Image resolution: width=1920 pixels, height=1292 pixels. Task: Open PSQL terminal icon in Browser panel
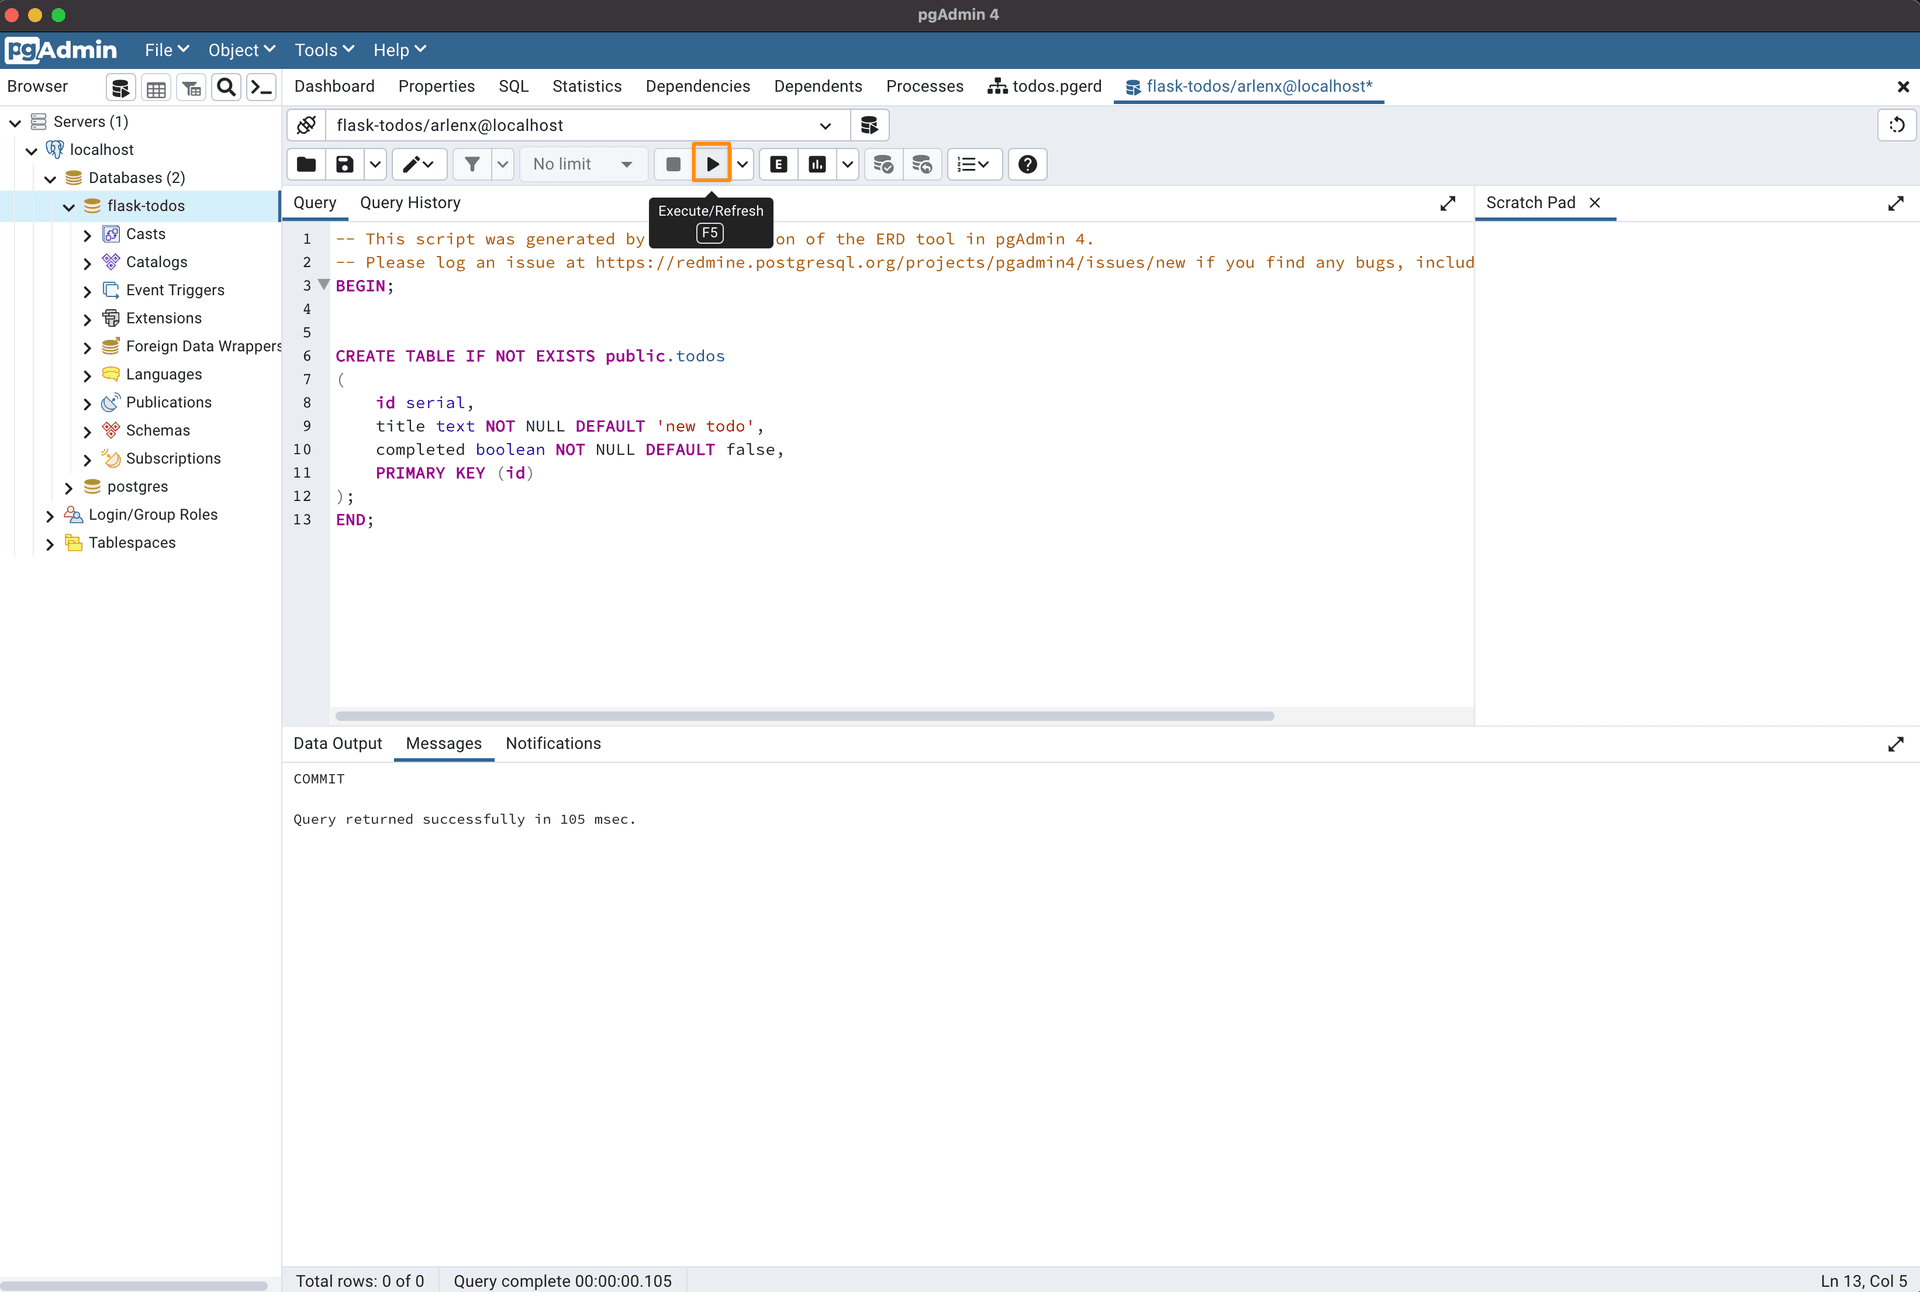[x=262, y=88]
